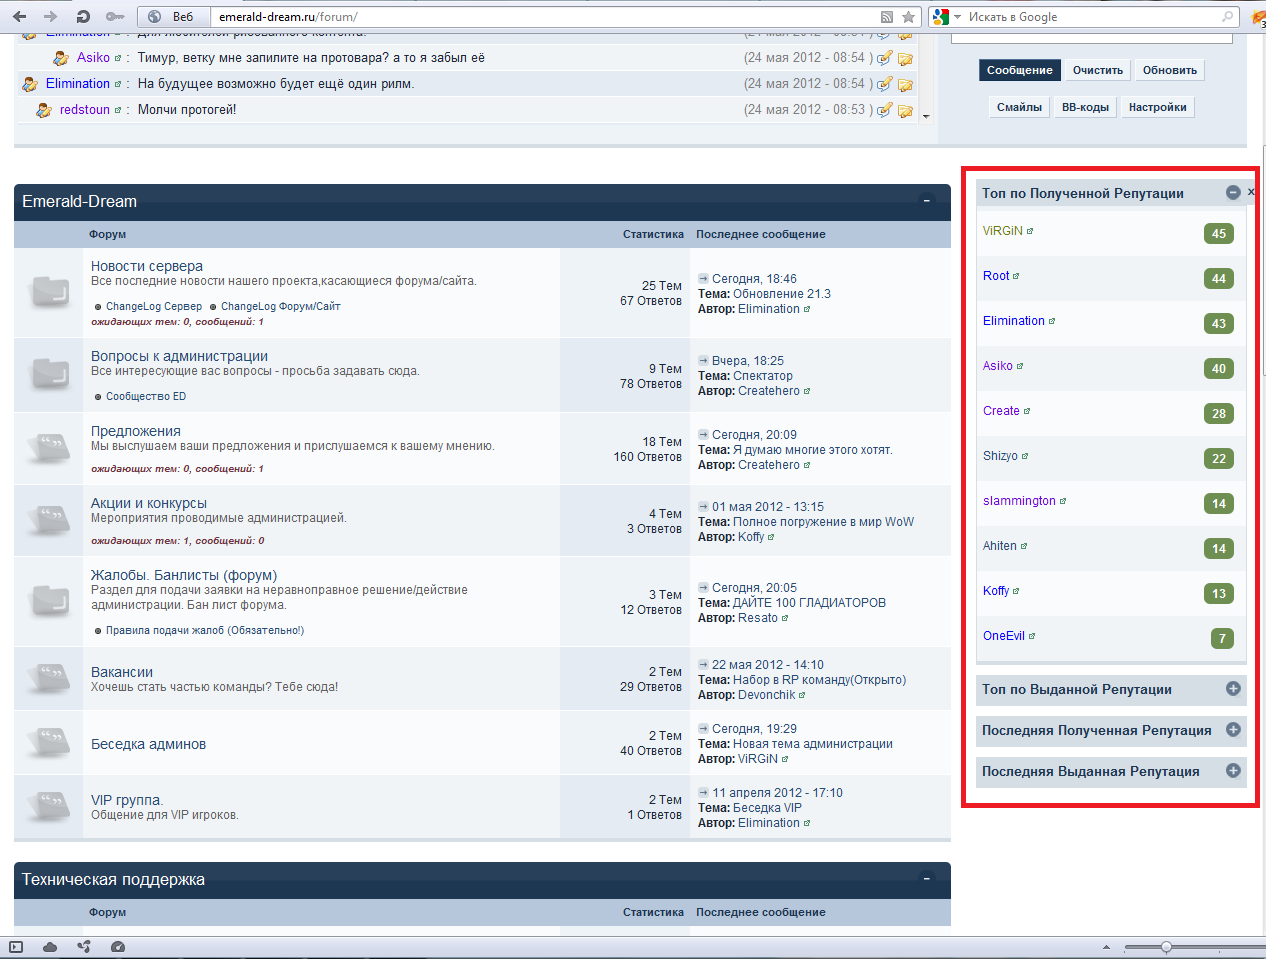The height and width of the screenshot is (959, 1266).
Task: Open the search engine dropdown by Google icon
Action: point(946,17)
